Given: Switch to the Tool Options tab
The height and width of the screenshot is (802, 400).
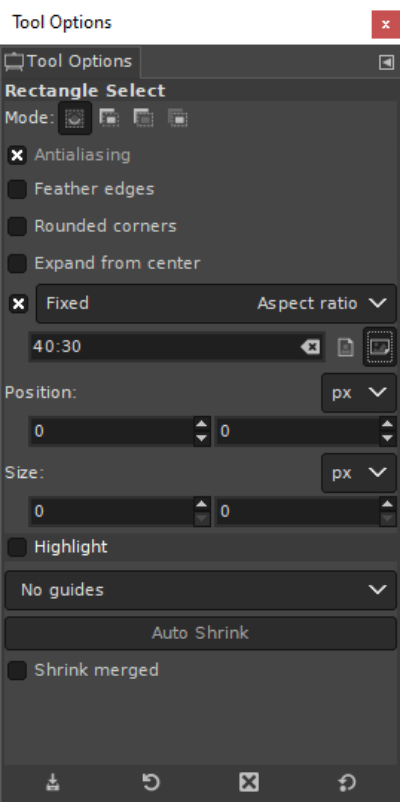Looking at the screenshot, I should pos(70,61).
